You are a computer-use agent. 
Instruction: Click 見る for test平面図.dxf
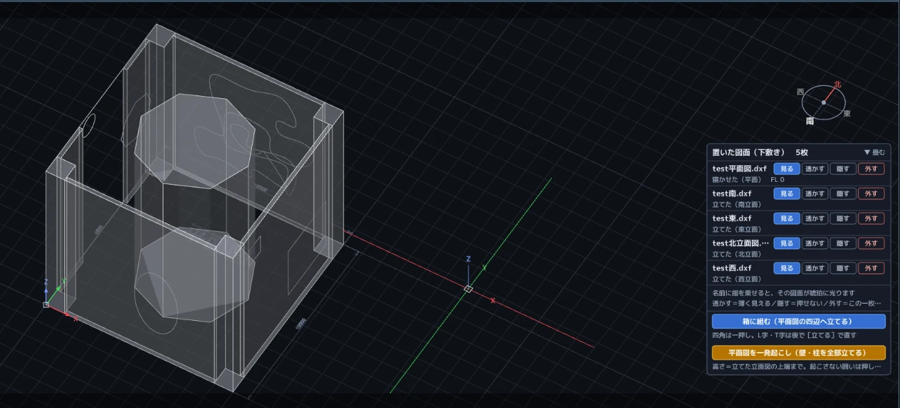[x=786, y=169]
